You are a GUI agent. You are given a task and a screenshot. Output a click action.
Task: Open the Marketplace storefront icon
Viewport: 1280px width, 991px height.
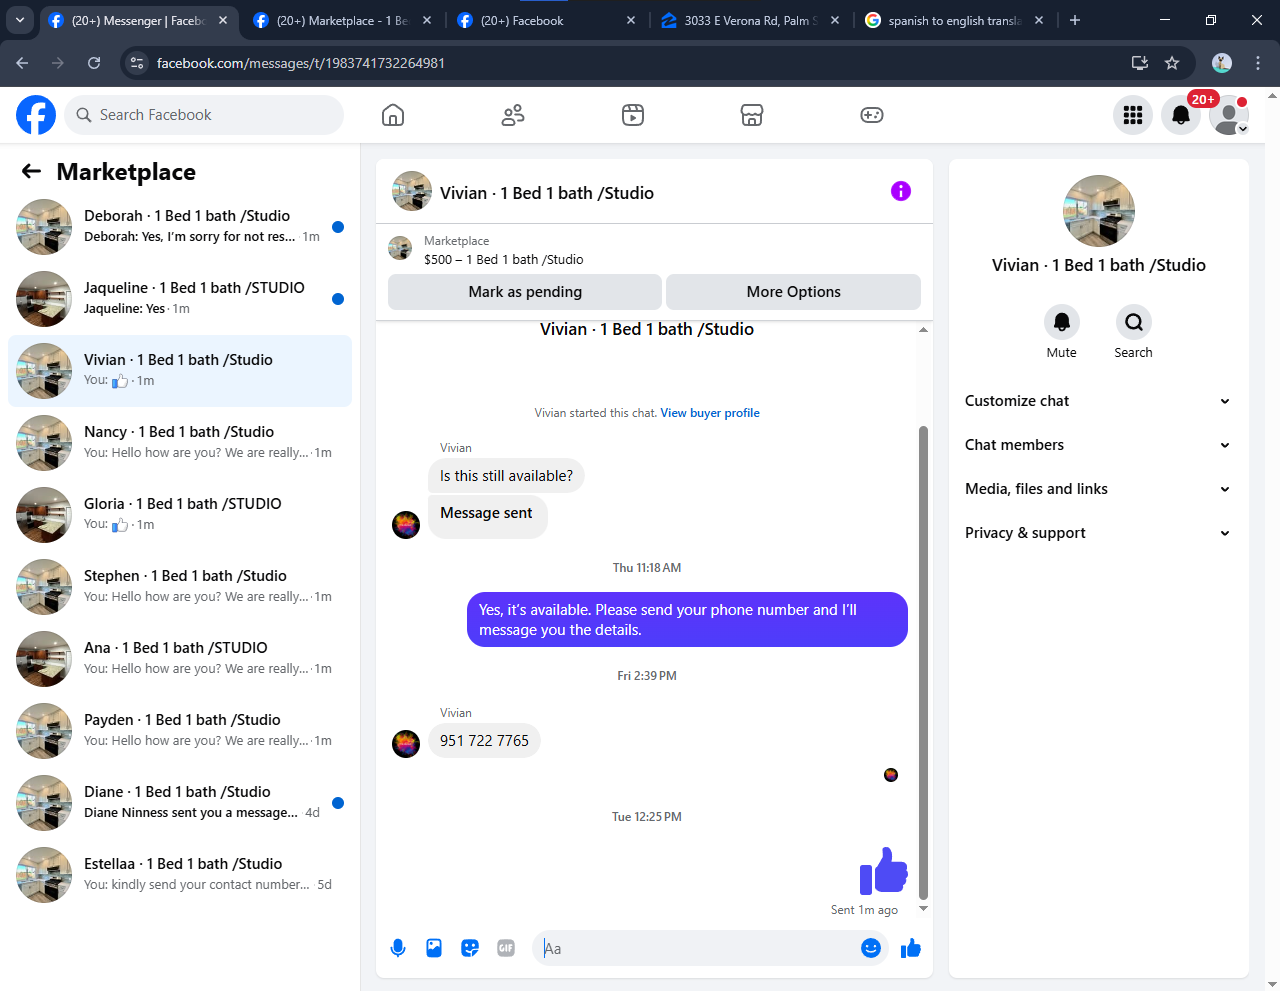pyautogui.click(x=752, y=115)
